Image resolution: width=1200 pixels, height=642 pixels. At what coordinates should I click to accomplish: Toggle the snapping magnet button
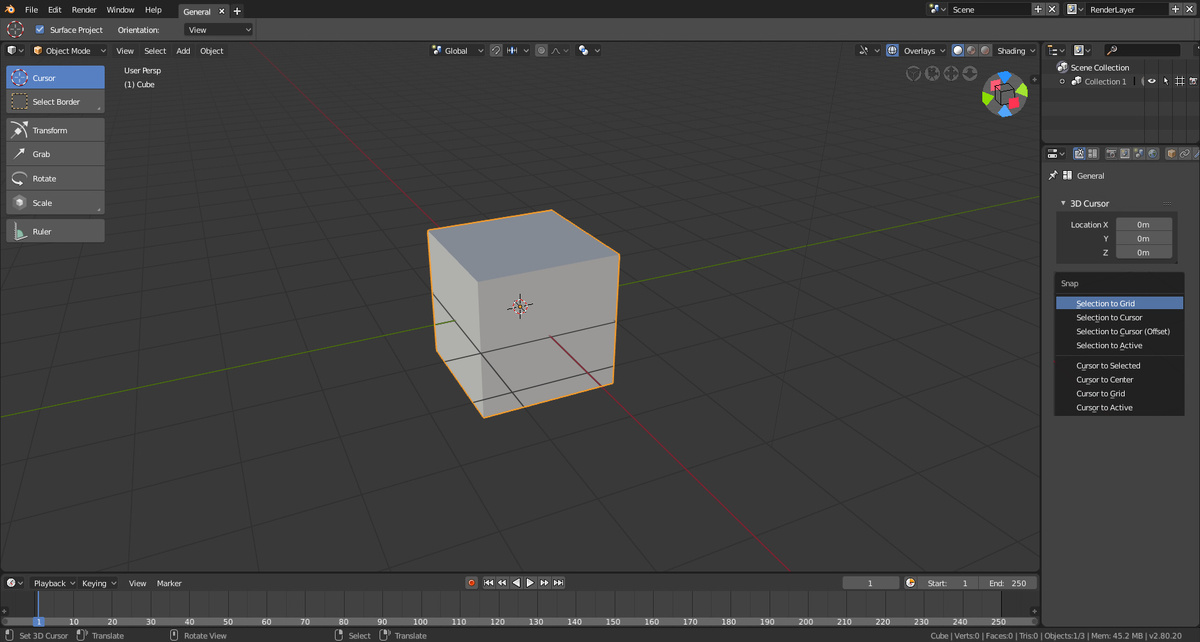click(496, 50)
